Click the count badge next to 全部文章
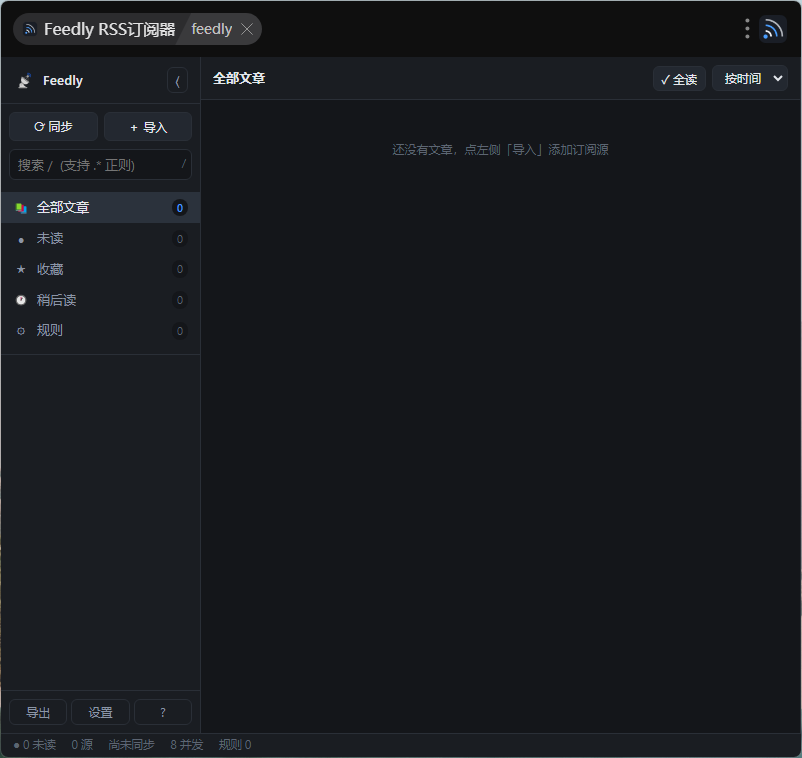 pos(180,208)
